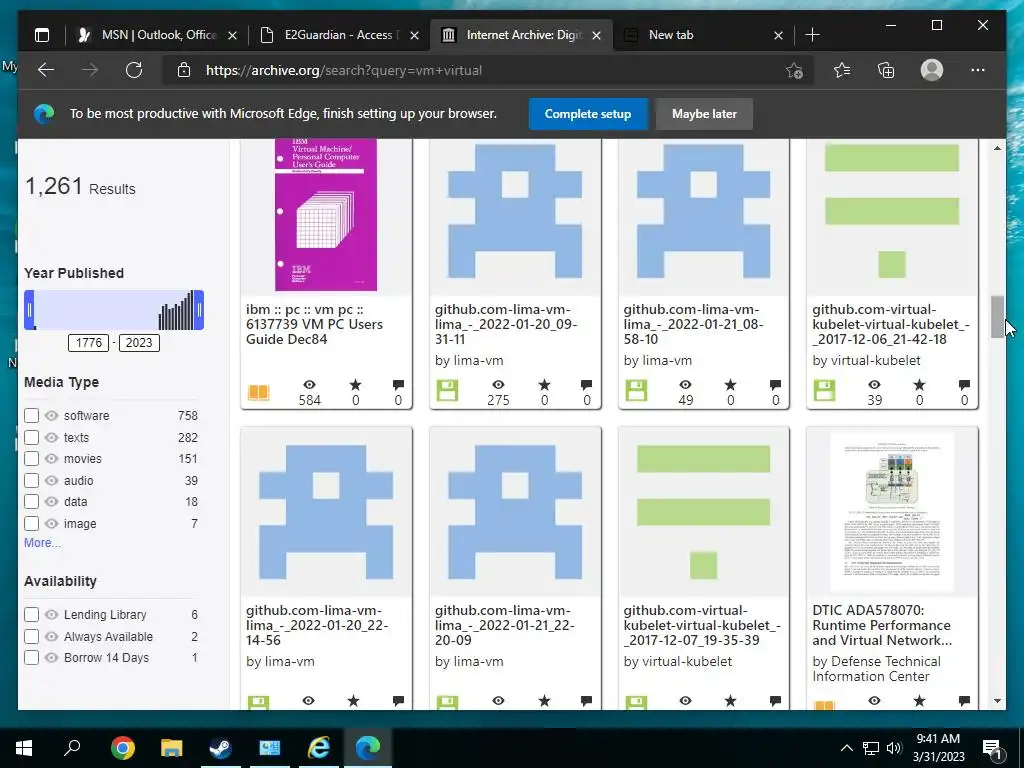Open the notifications action center
The height and width of the screenshot is (768, 1024).
point(992,748)
